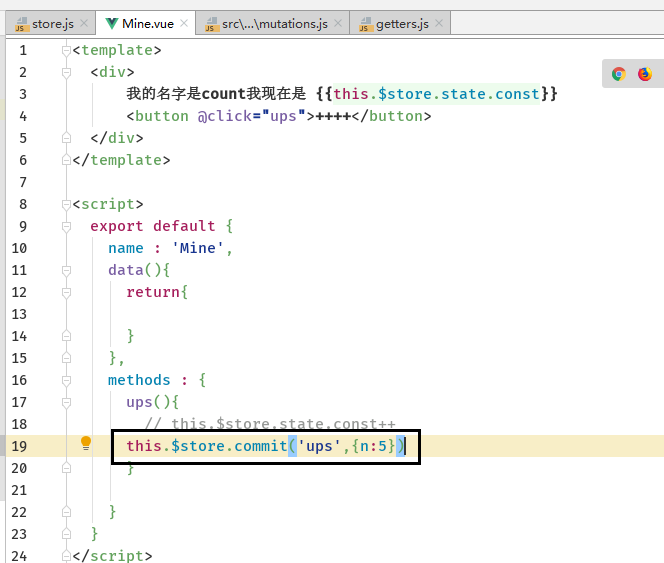Close the getters.js tab
Image resolution: width=664 pixels, height=563 pixels.
pyautogui.click(x=439, y=23)
